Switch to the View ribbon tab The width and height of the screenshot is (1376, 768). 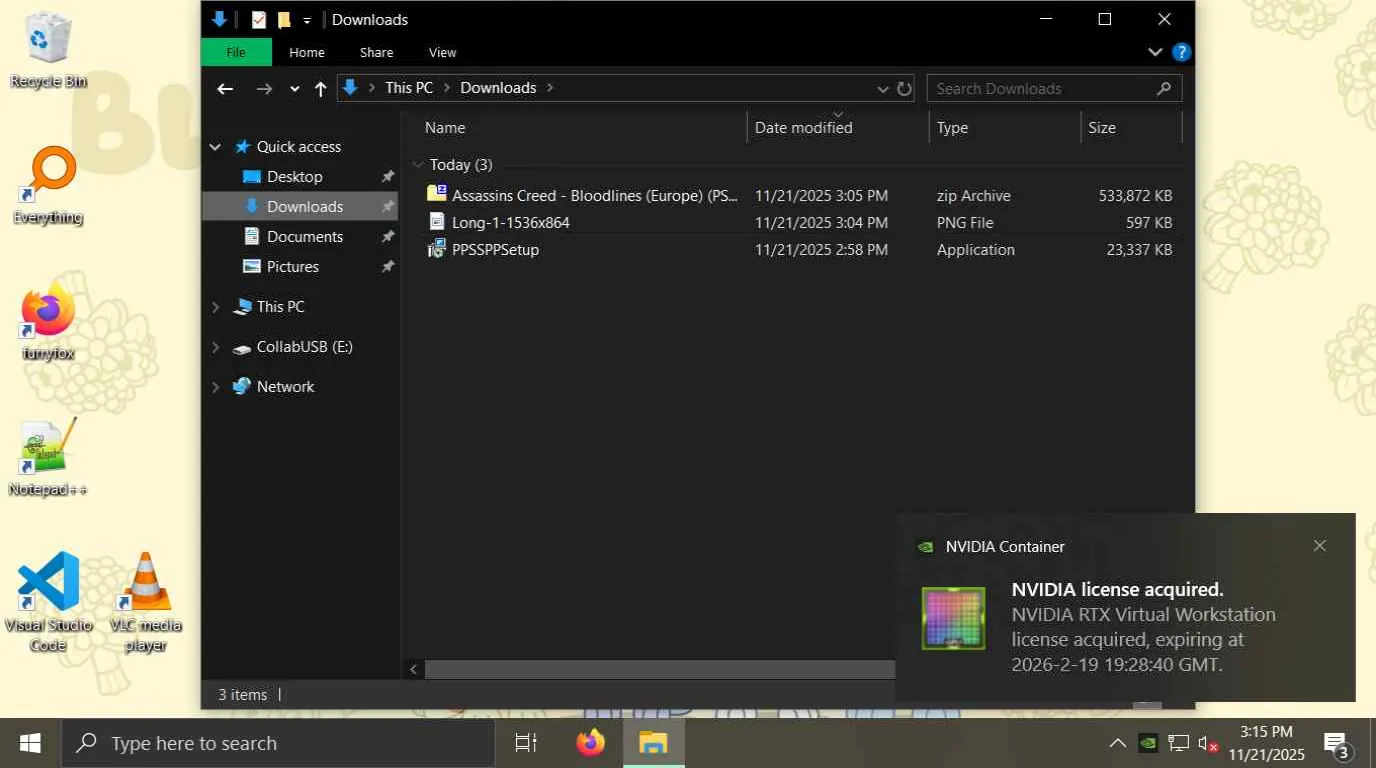443,52
